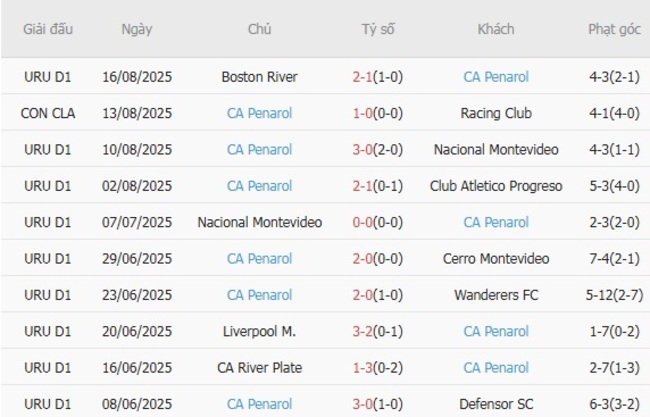The height and width of the screenshot is (417, 650).
Task: Click the "Tỷ số" column header
Action: tap(378, 29)
